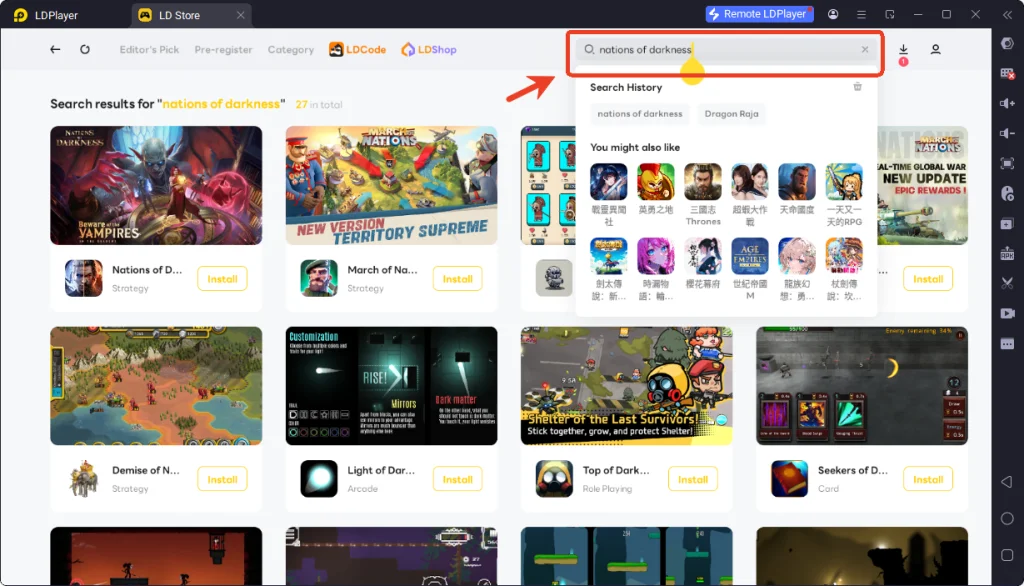Viewport: 1024px width, 586px height.
Task: Open the LDCode section
Action: point(357,50)
